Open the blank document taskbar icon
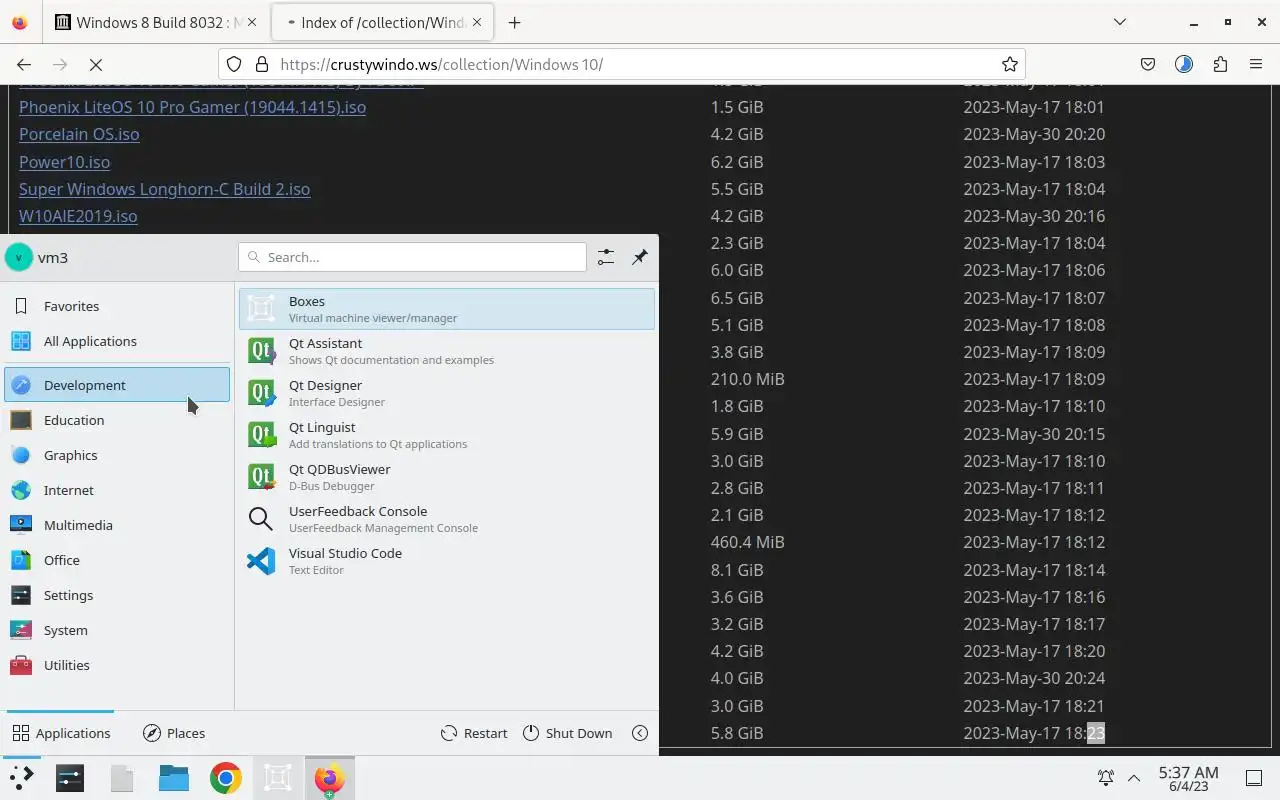Screen dimensions: 1280x800 122,778
